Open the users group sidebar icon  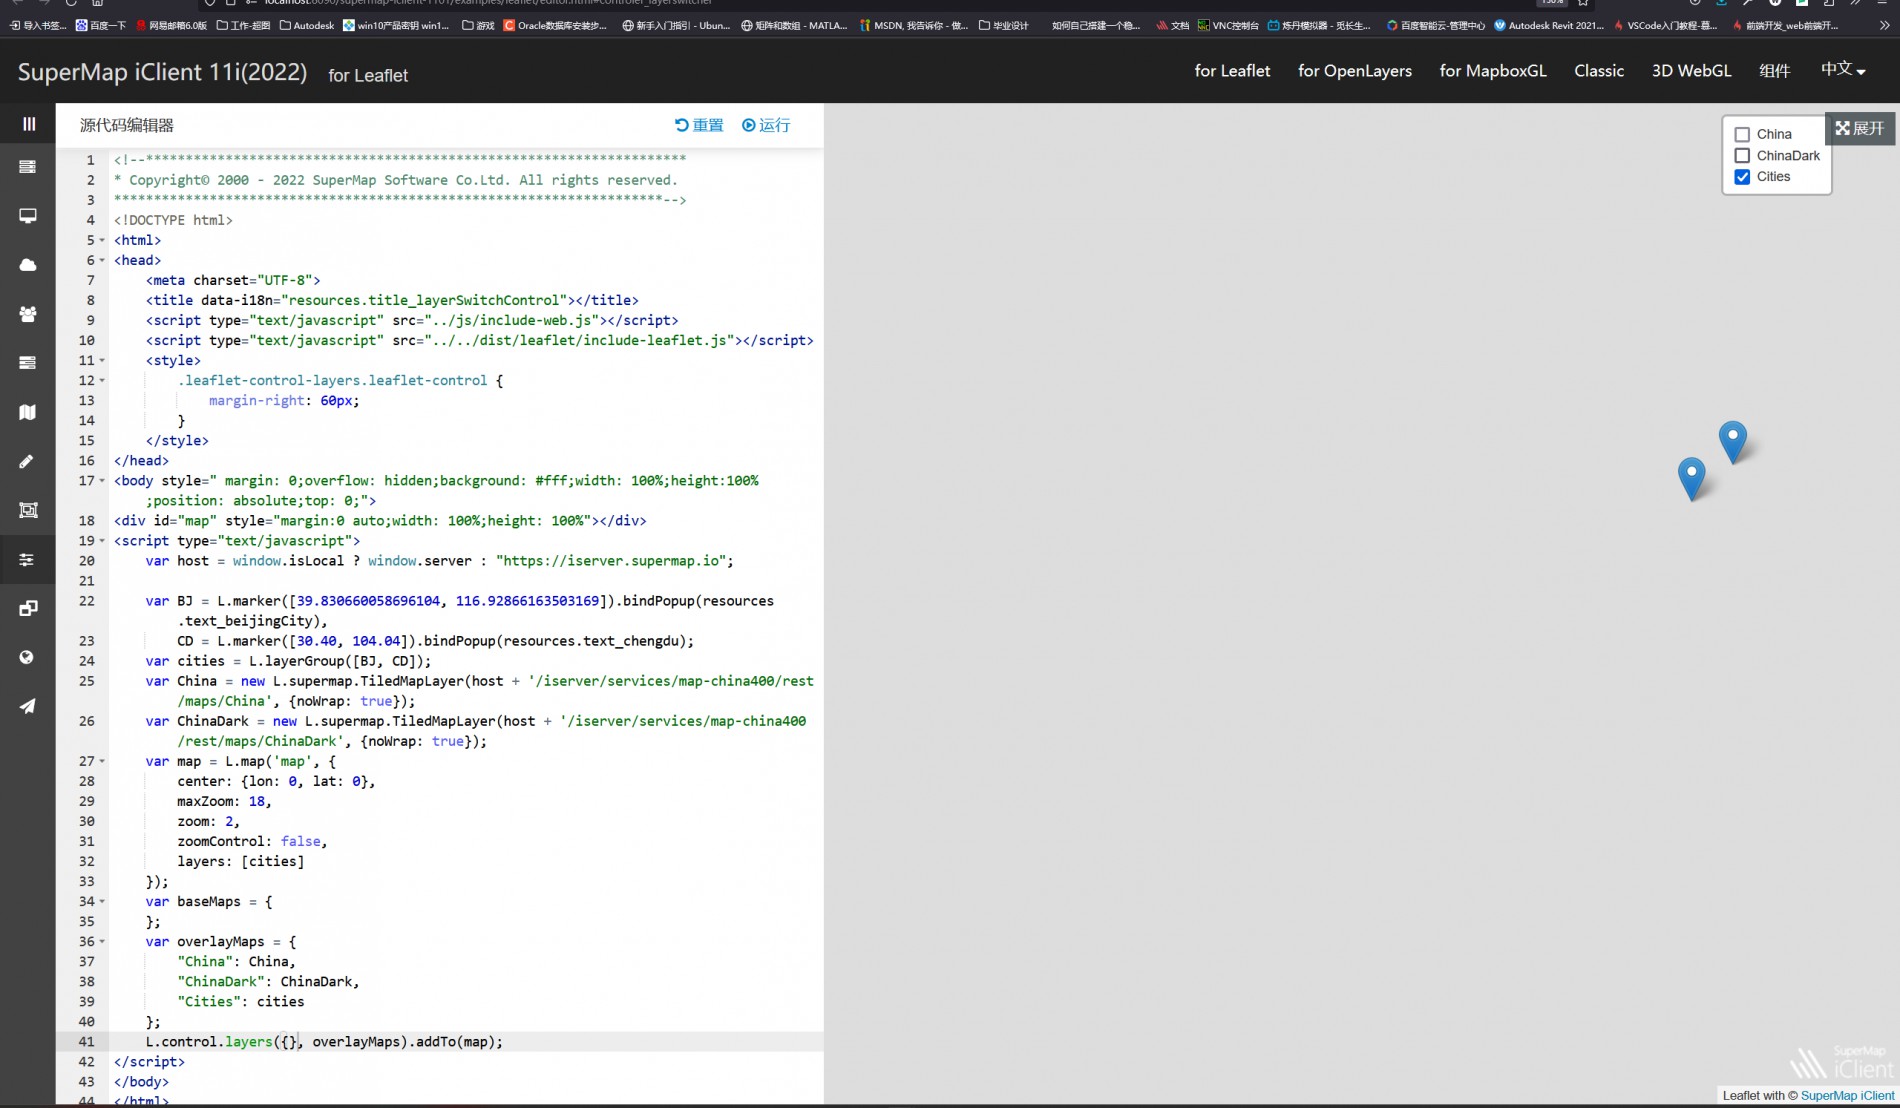pos(28,314)
